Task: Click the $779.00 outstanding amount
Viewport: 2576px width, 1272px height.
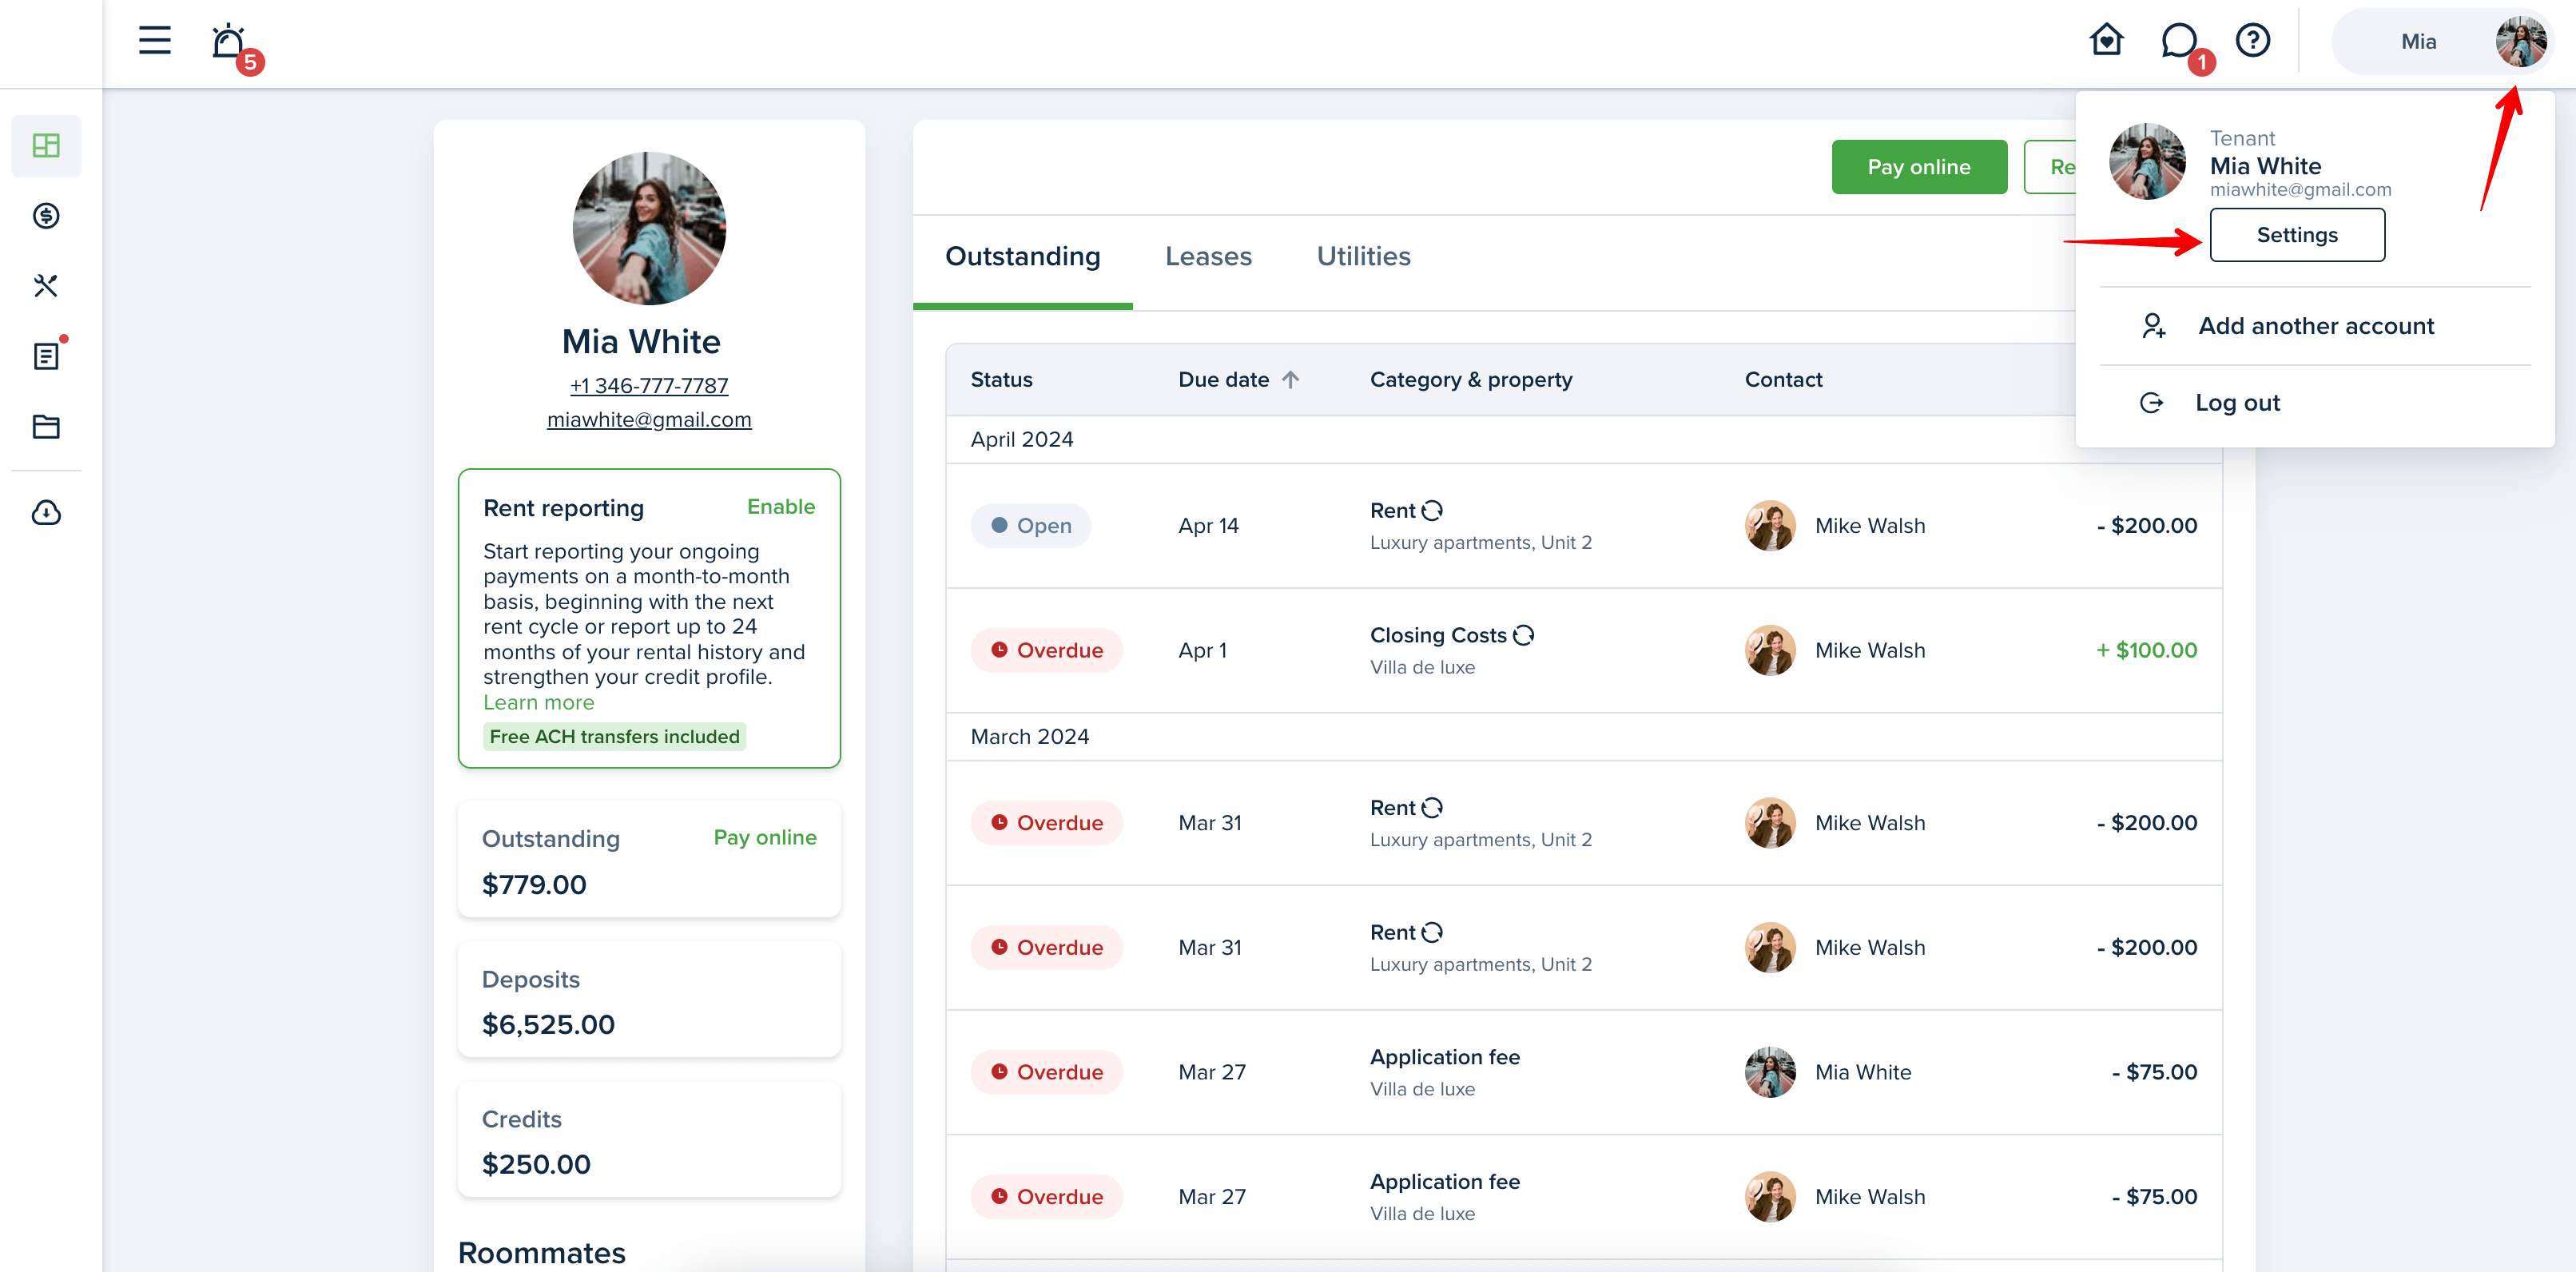Action: (534, 884)
